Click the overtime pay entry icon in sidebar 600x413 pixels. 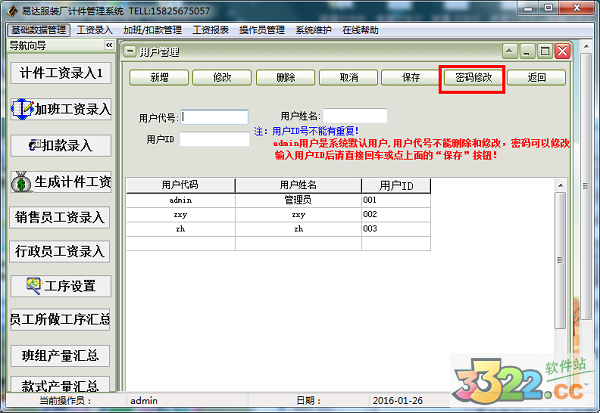(22, 109)
